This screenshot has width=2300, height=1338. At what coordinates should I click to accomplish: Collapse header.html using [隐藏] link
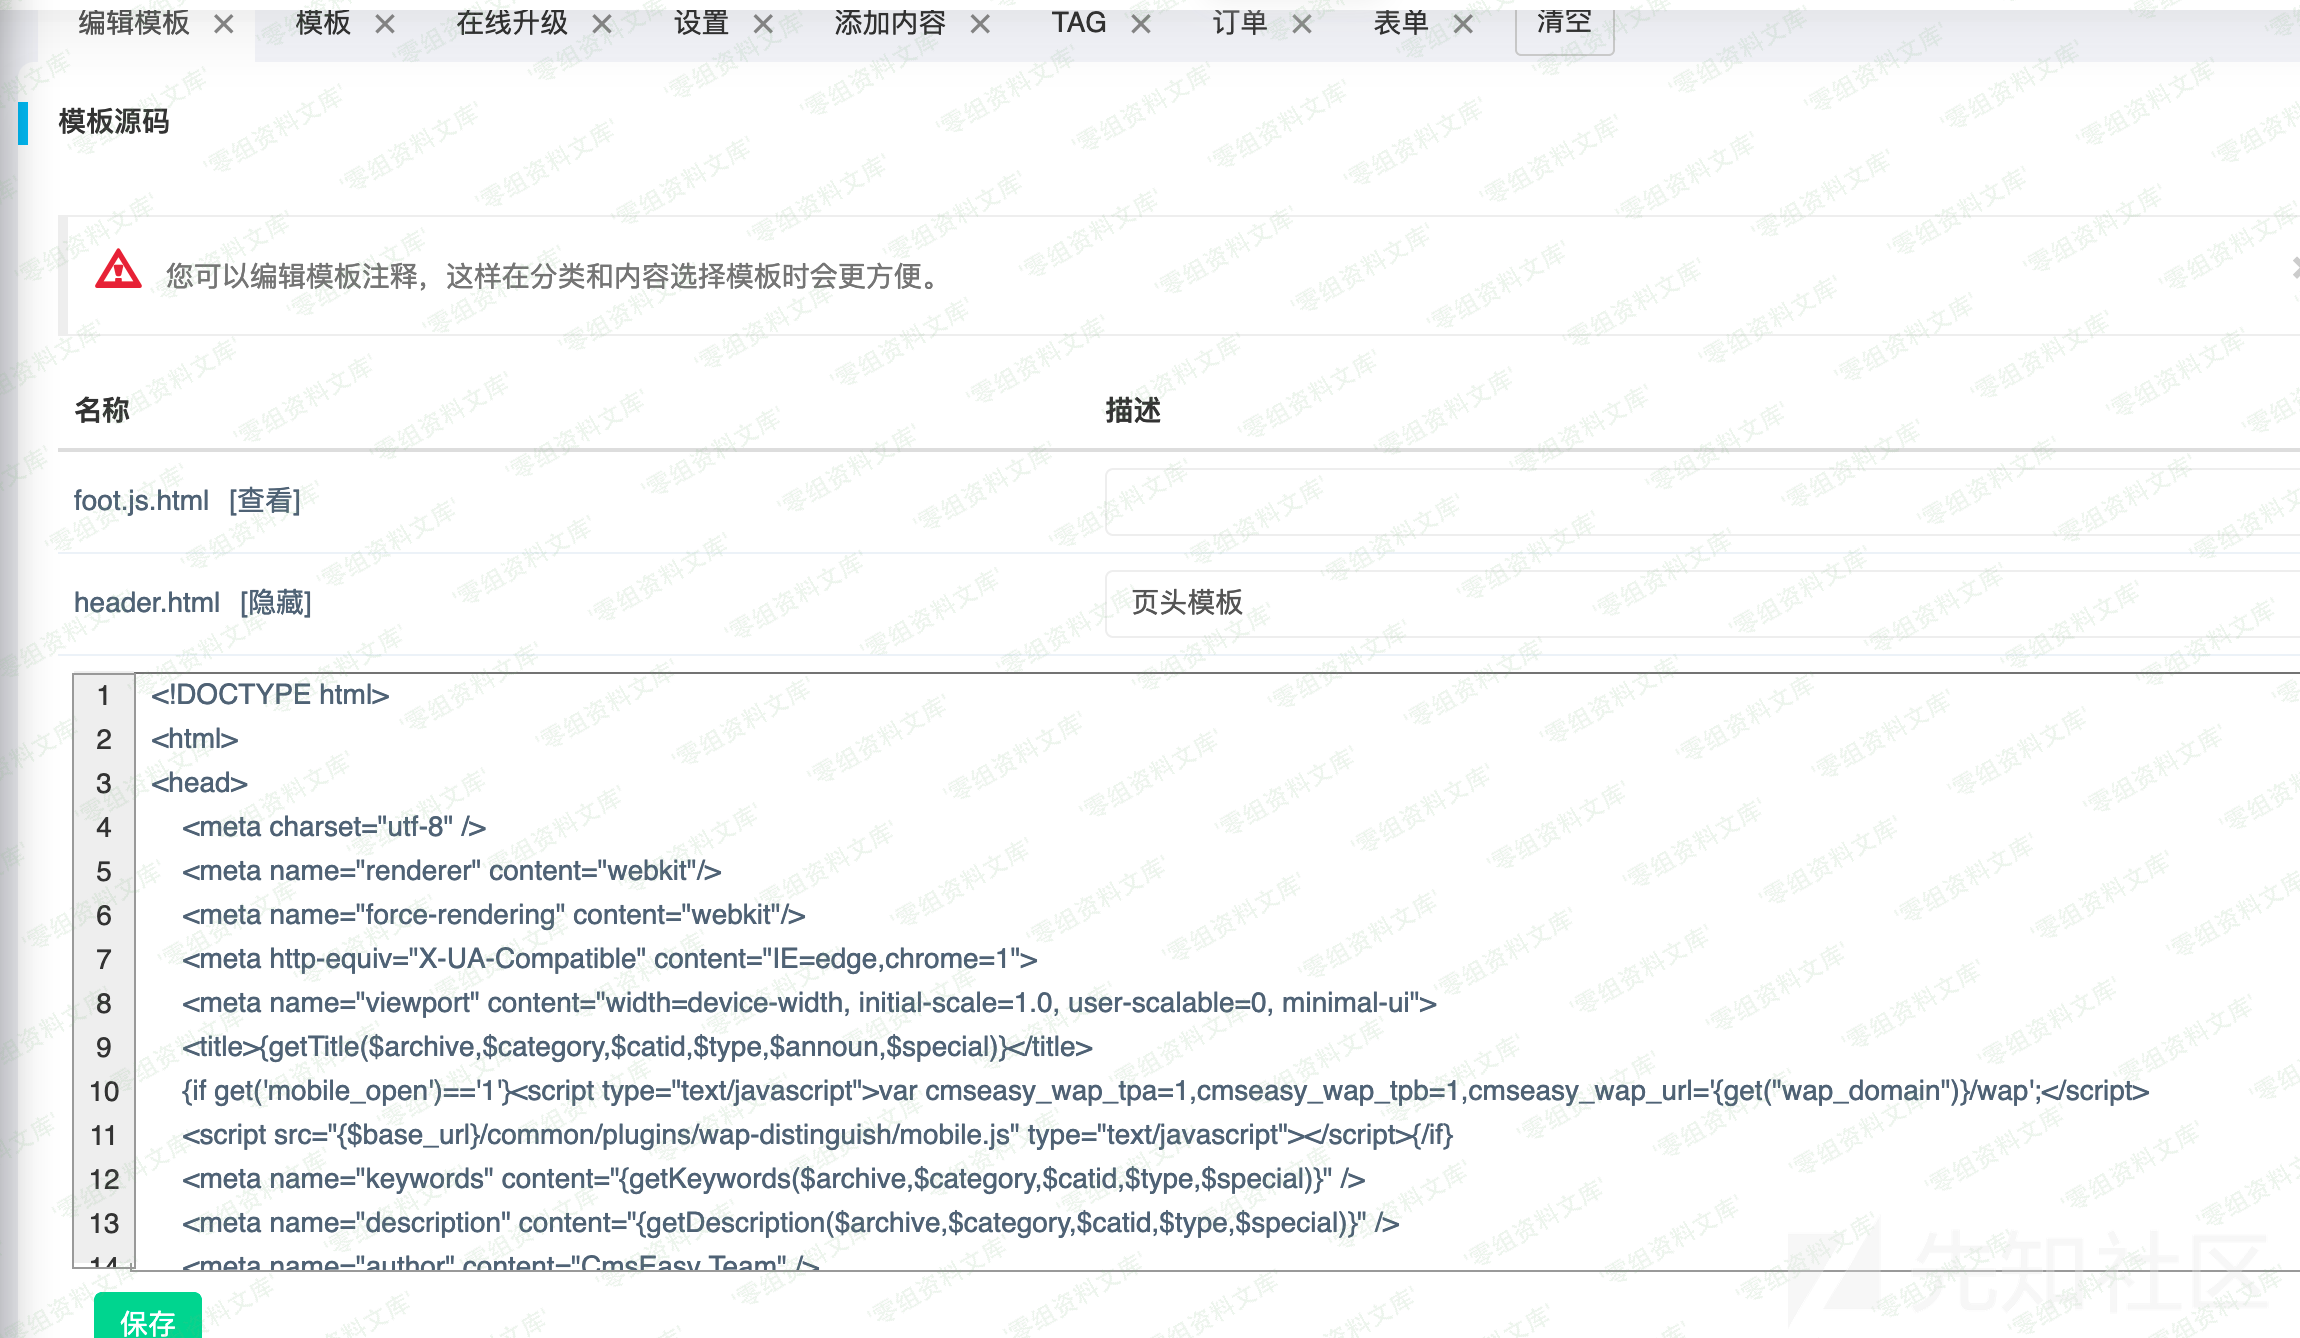(276, 602)
